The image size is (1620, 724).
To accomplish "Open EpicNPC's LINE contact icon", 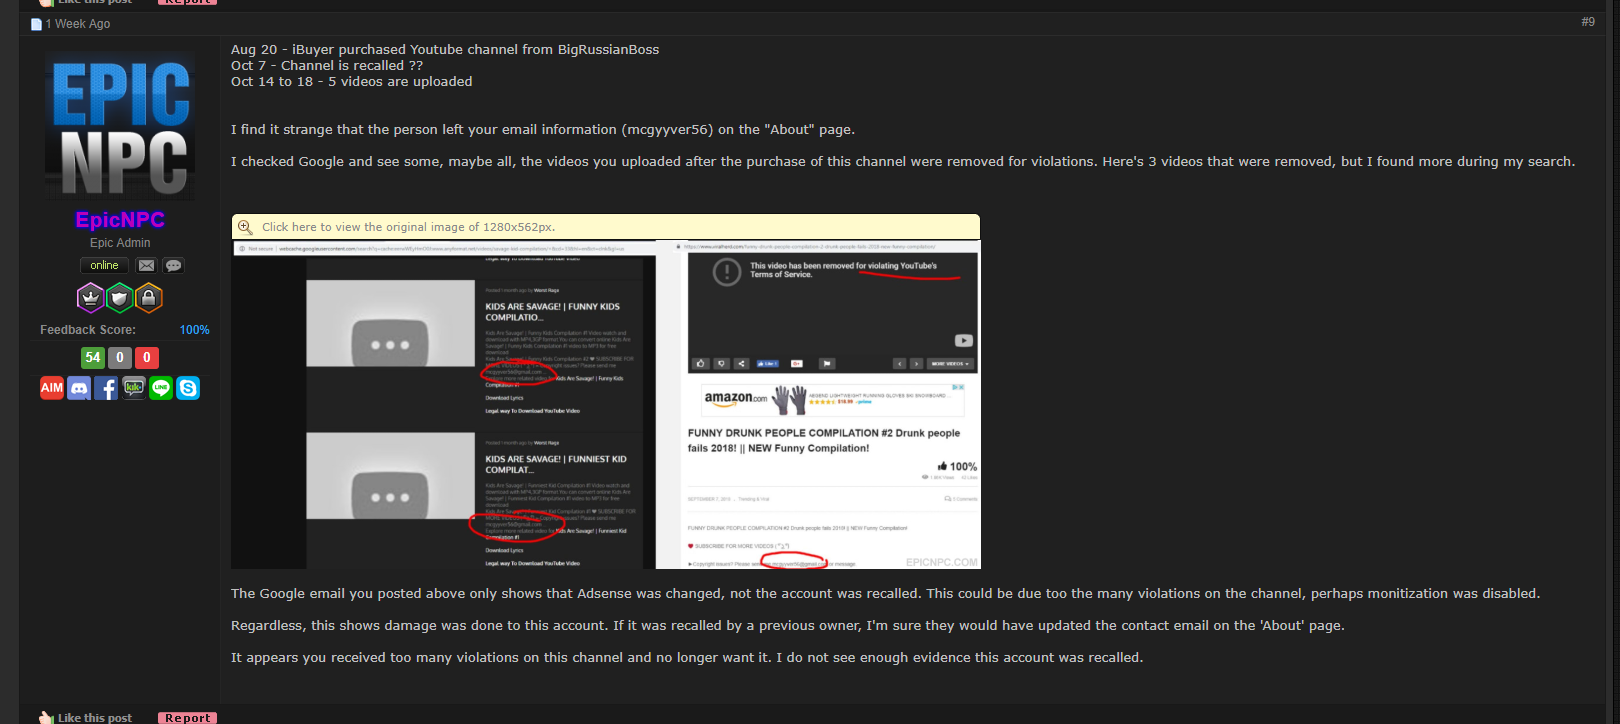I will 161,388.
